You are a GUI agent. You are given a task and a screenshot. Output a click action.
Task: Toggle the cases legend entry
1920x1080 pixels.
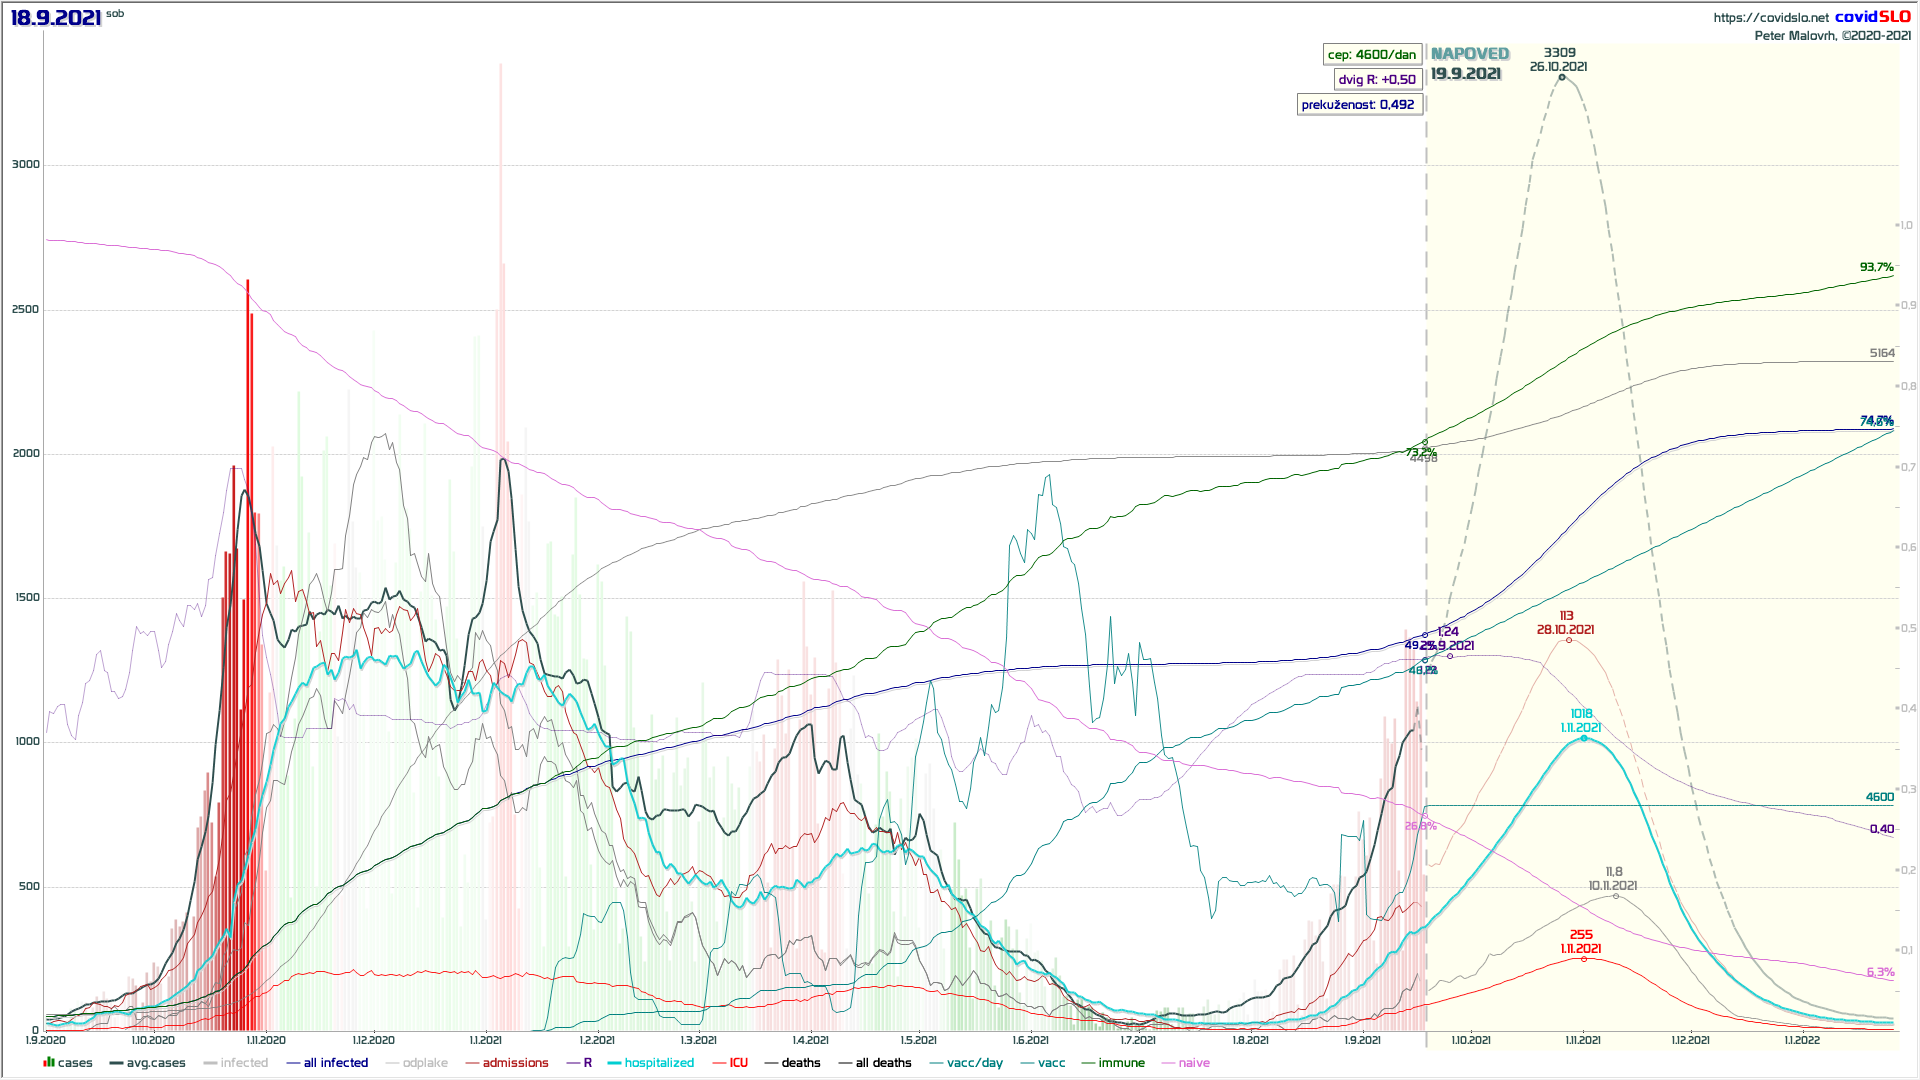click(x=74, y=1063)
